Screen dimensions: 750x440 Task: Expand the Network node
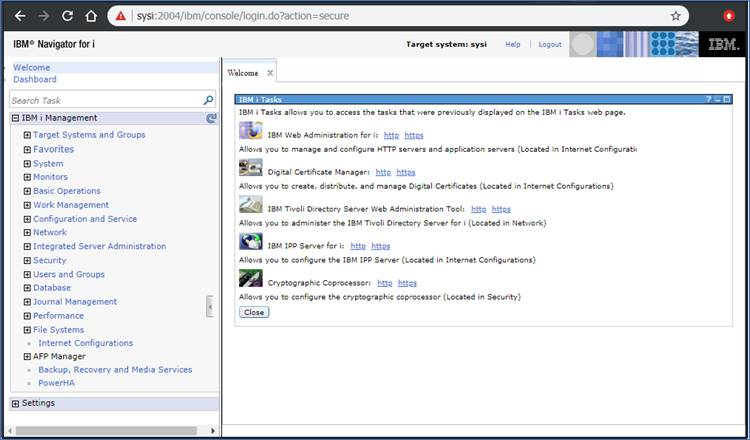[27, 232]
